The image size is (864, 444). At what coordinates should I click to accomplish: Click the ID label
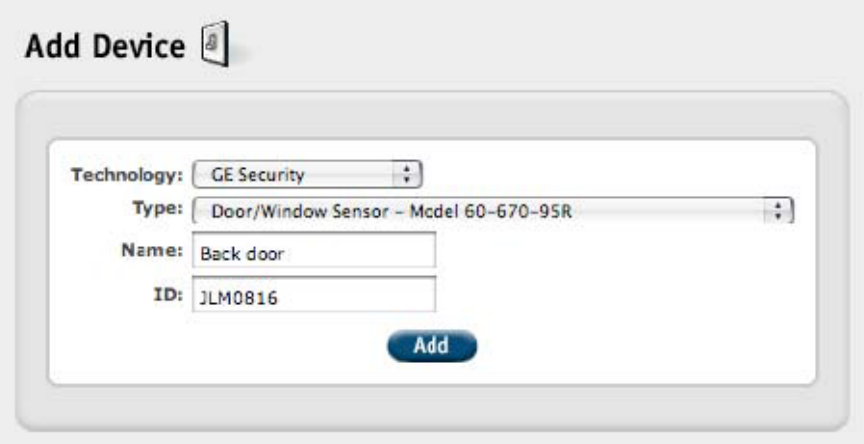[x=166, y=294]
